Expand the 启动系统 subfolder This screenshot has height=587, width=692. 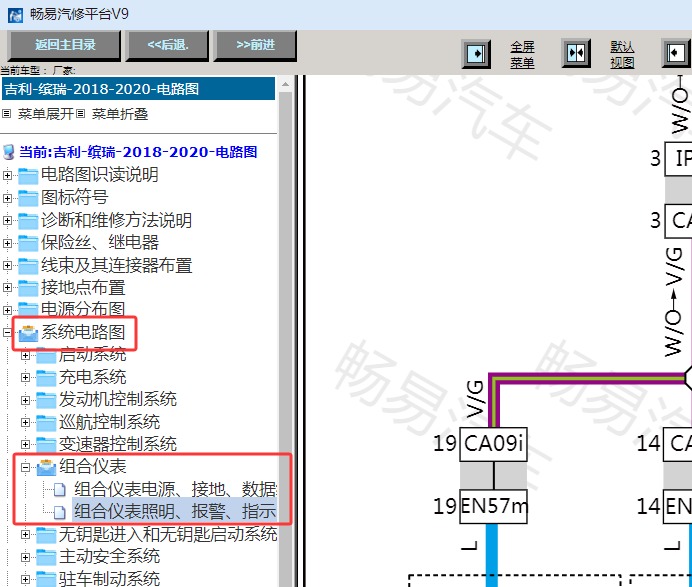click(26, 355)
